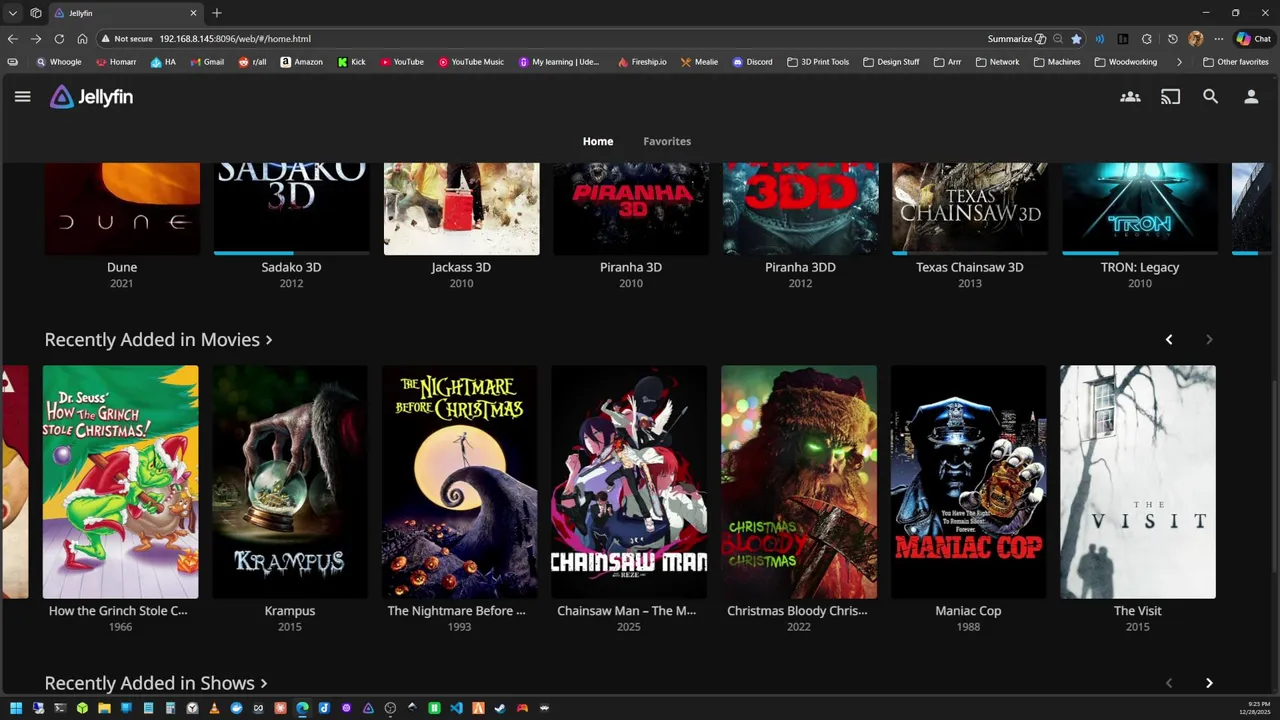Switch to the Home tab

pos(598,141)
